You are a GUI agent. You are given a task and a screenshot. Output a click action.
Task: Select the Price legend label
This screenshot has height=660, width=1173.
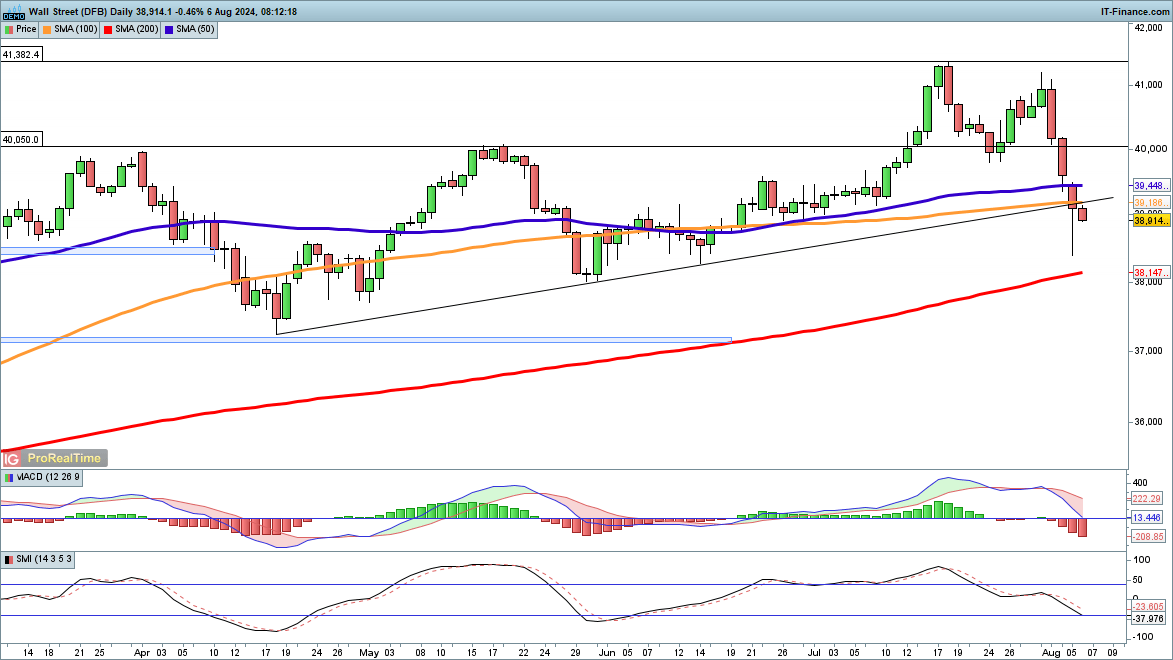(x=26, y=30)
